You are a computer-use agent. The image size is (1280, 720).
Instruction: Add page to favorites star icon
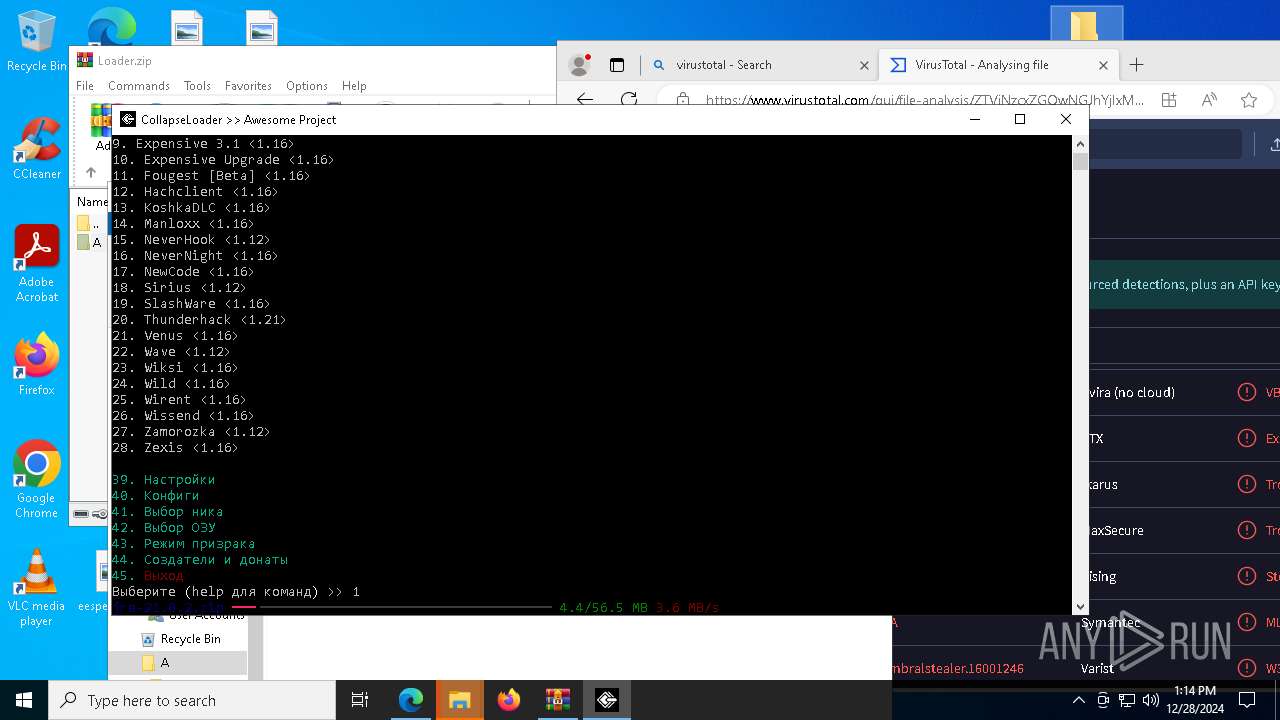[1249, 100]
